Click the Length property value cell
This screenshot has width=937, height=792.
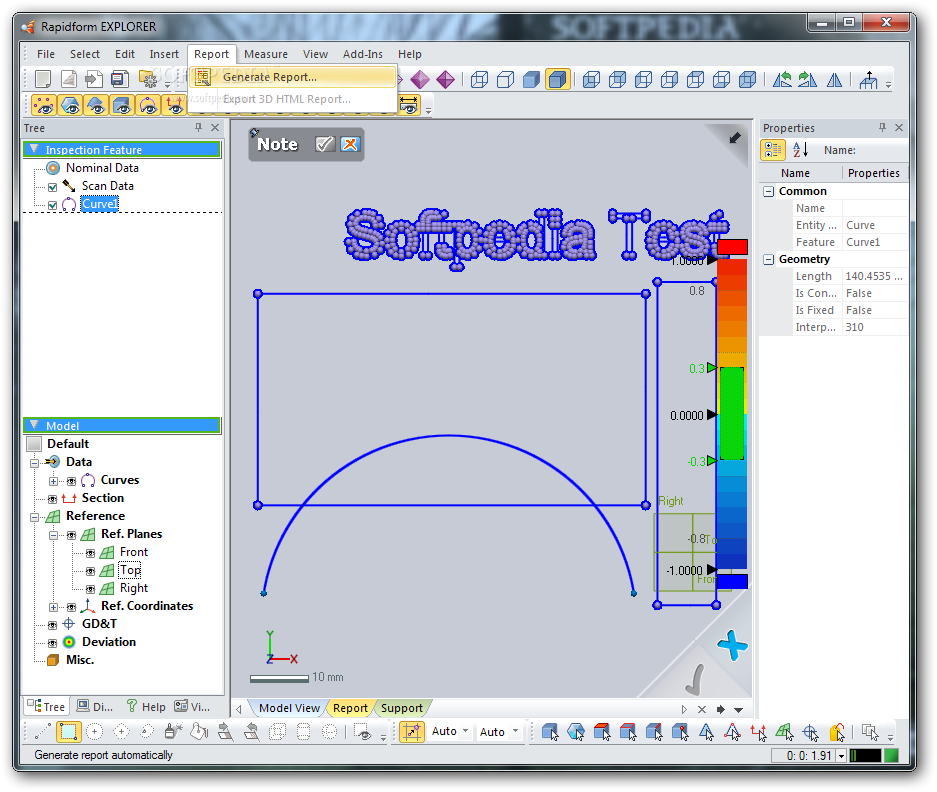coord(875,276)
